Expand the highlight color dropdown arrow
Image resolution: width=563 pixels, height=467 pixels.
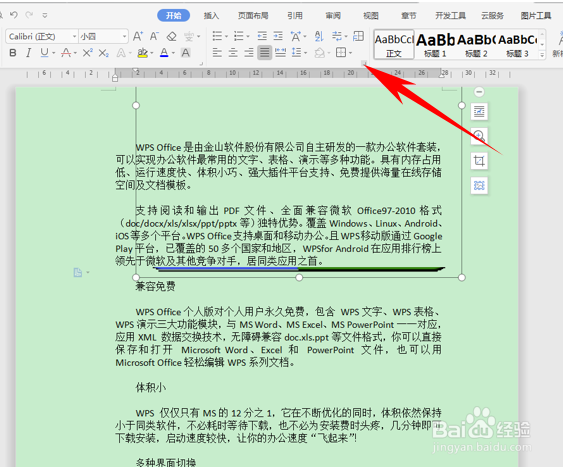tap(152, 53)
